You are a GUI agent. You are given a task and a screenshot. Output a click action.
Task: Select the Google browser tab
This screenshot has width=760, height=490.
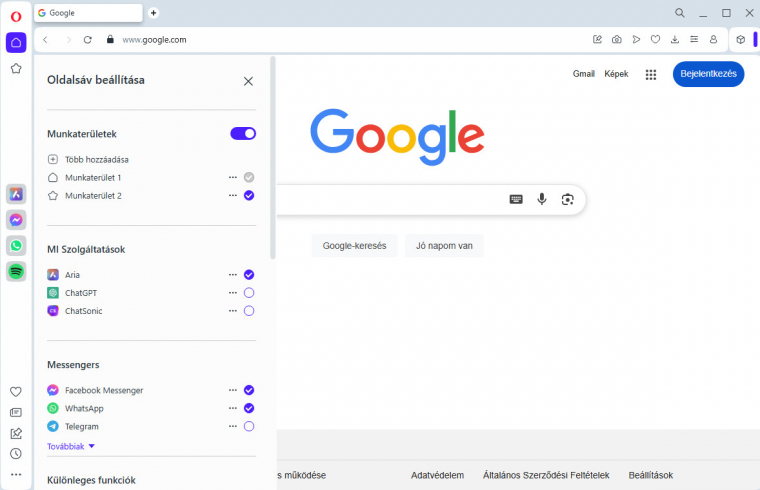[x=89, y=13]
